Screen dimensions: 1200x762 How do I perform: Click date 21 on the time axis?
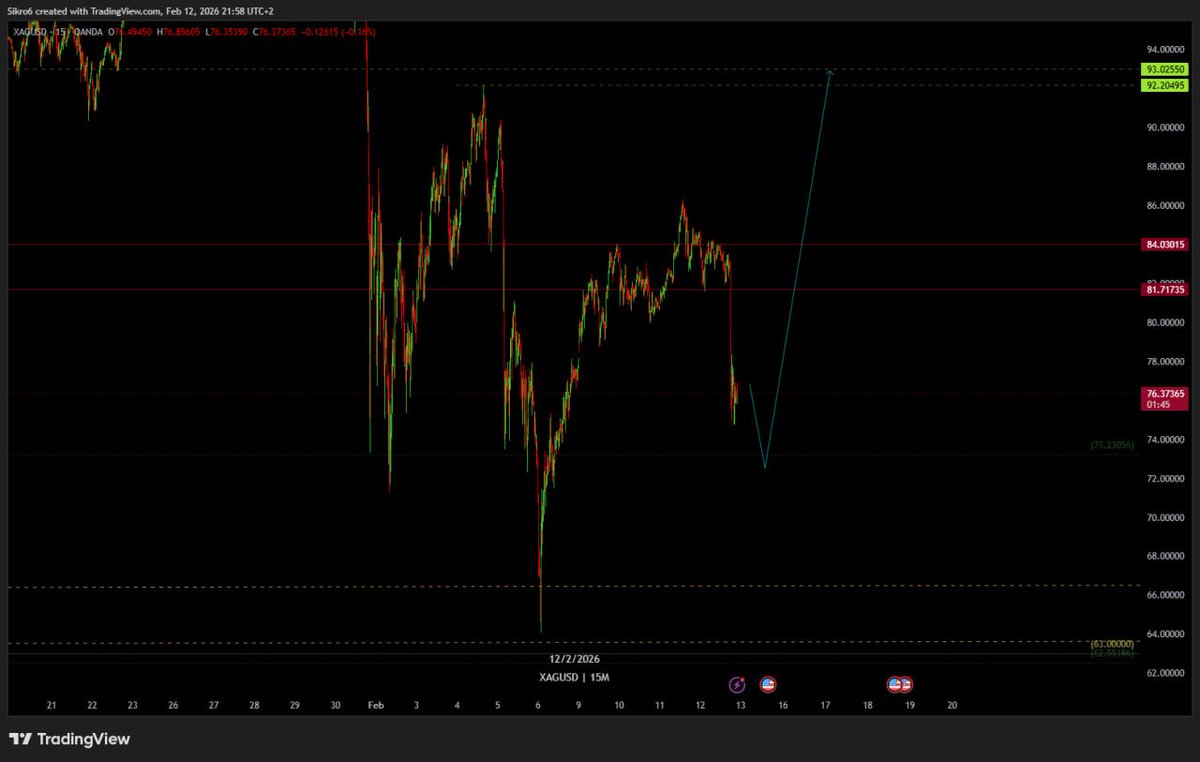pyautogui.click(x=51, y=705)
